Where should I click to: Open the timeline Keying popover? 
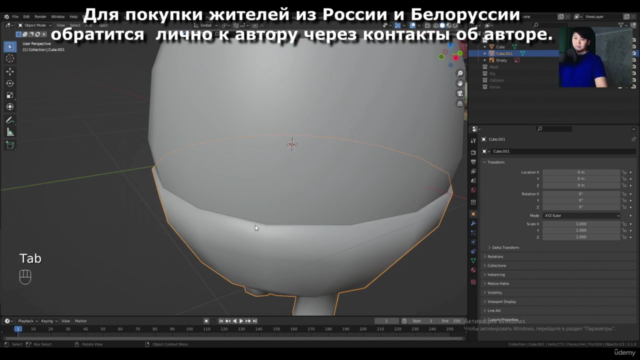coord(49,321)
